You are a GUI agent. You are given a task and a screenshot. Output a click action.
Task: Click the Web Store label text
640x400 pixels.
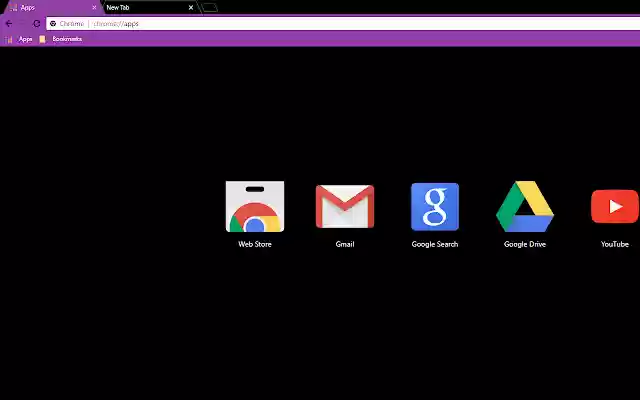click(x=255, y=244)
